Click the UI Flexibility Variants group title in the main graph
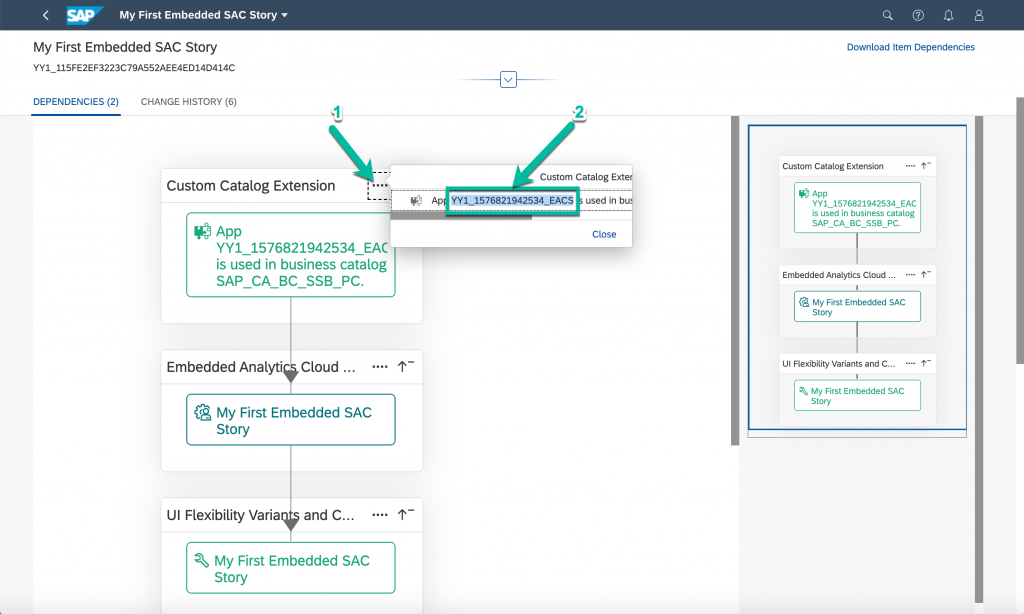Viewport: 1024px width, 614px height. tap(261, 515)
